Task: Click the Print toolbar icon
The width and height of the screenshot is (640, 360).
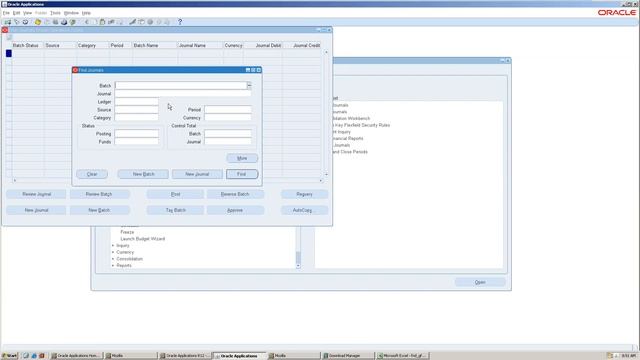Action: (64, 22)
